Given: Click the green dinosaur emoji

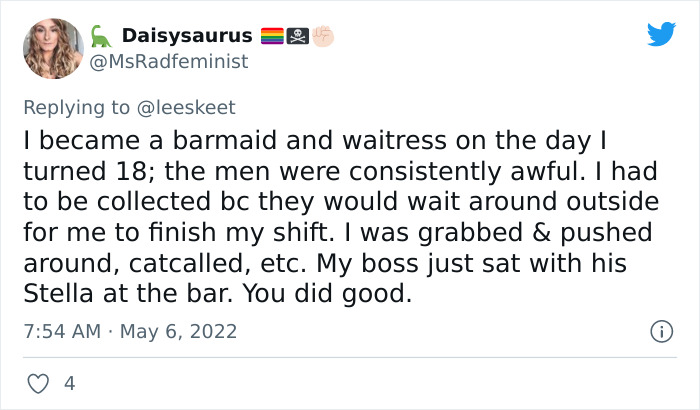Looking at the screenshot, I should coord(101,36).
